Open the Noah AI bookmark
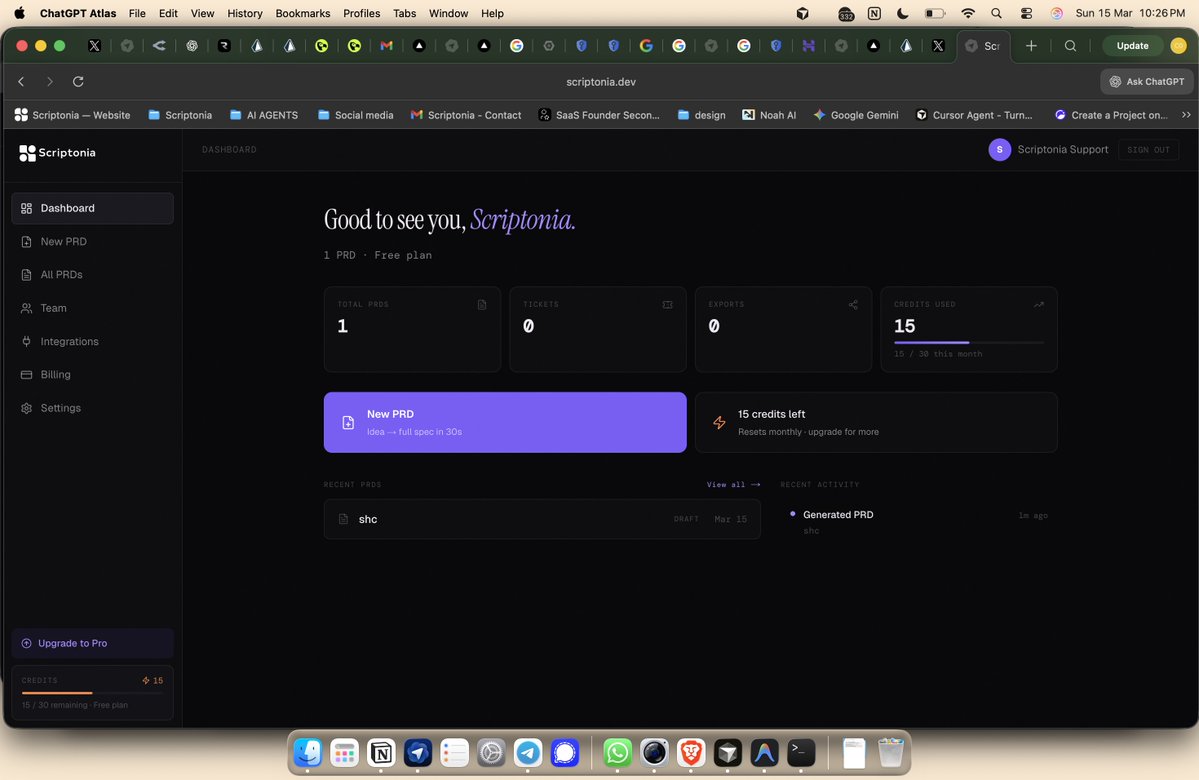This screenshot has height=780, width=1199. (768, 115)
